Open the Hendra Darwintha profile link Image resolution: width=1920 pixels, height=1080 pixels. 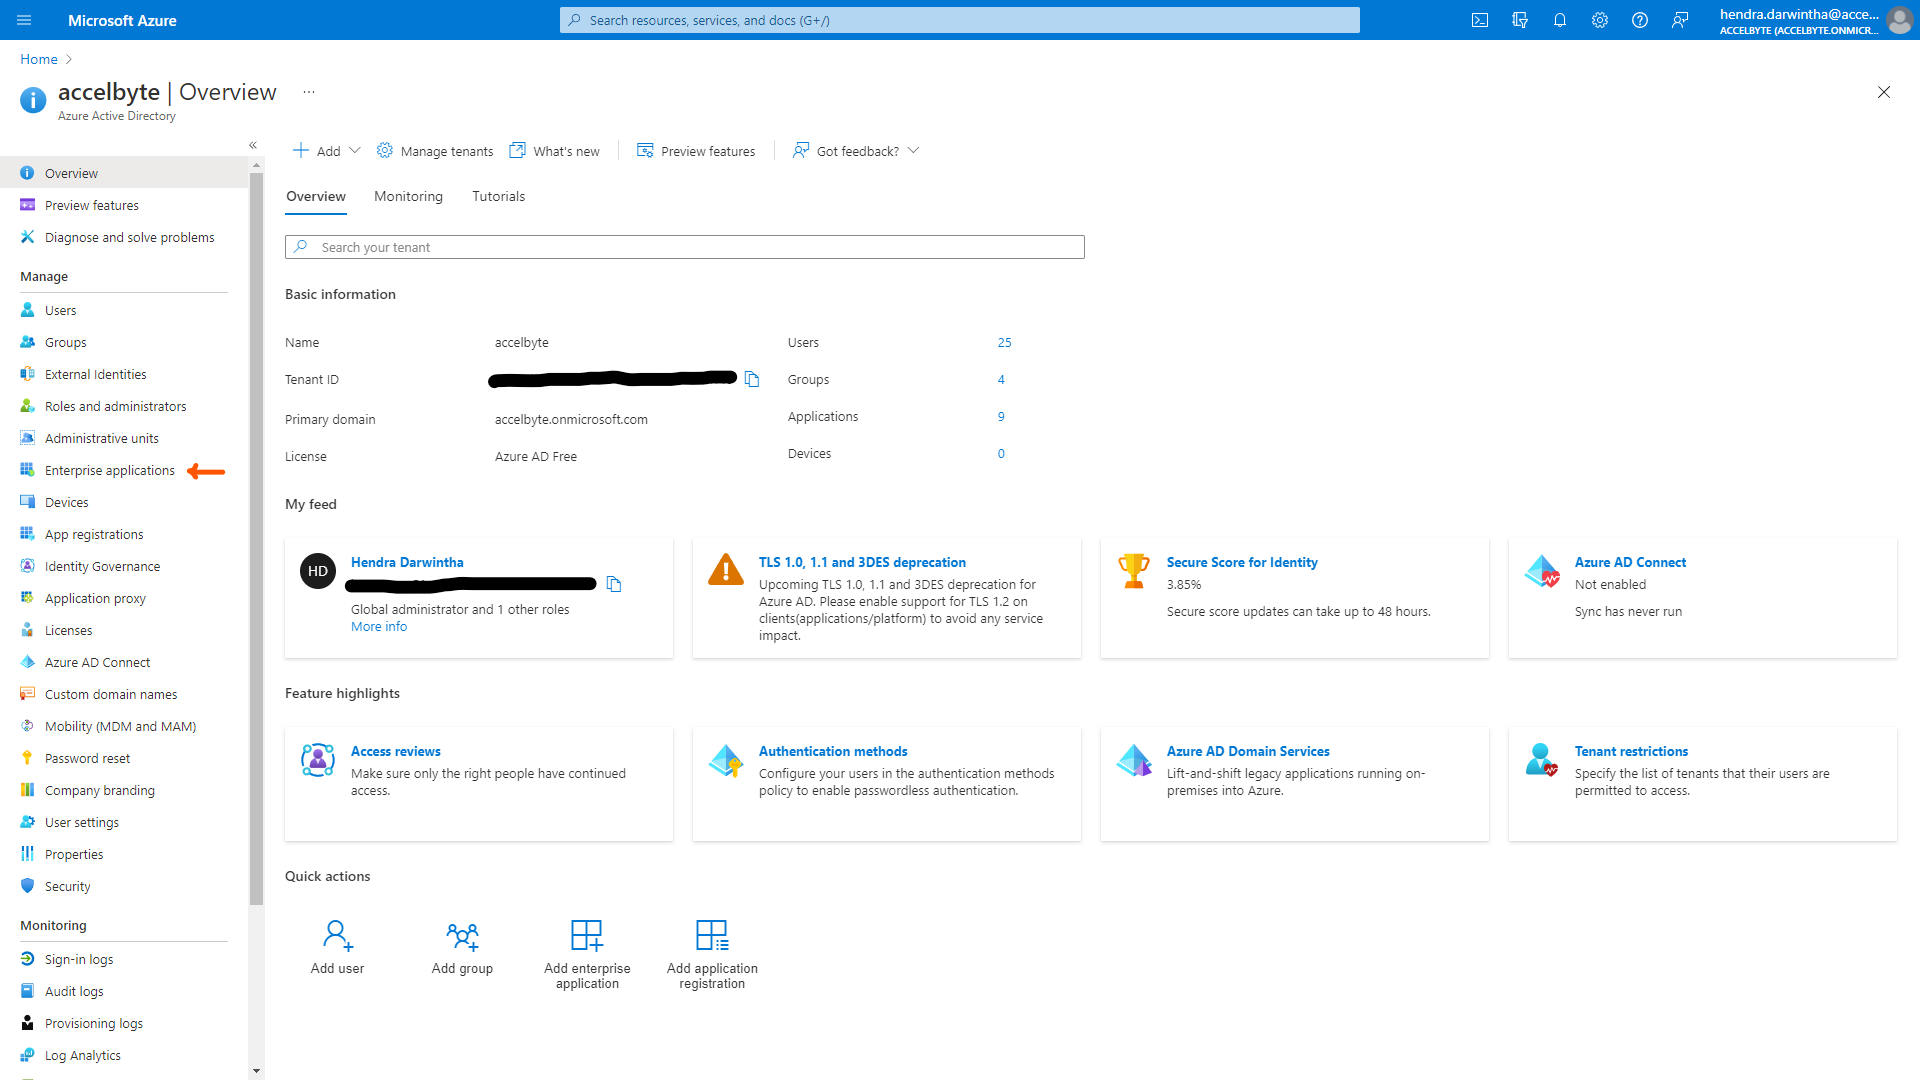(407, 562)
